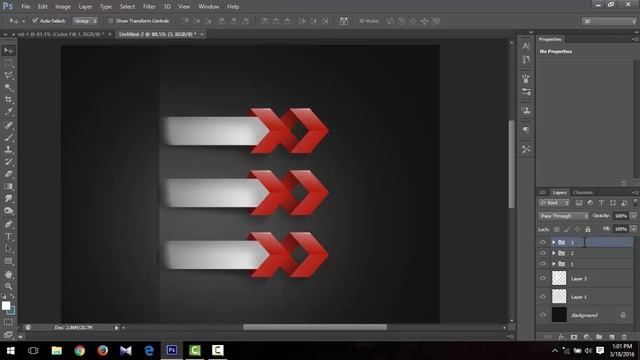This screenshot has width=640, height=360.
Task: Click the horizontal canvas scrollbar
Action: pyautogui.click(x=315, y=327)
